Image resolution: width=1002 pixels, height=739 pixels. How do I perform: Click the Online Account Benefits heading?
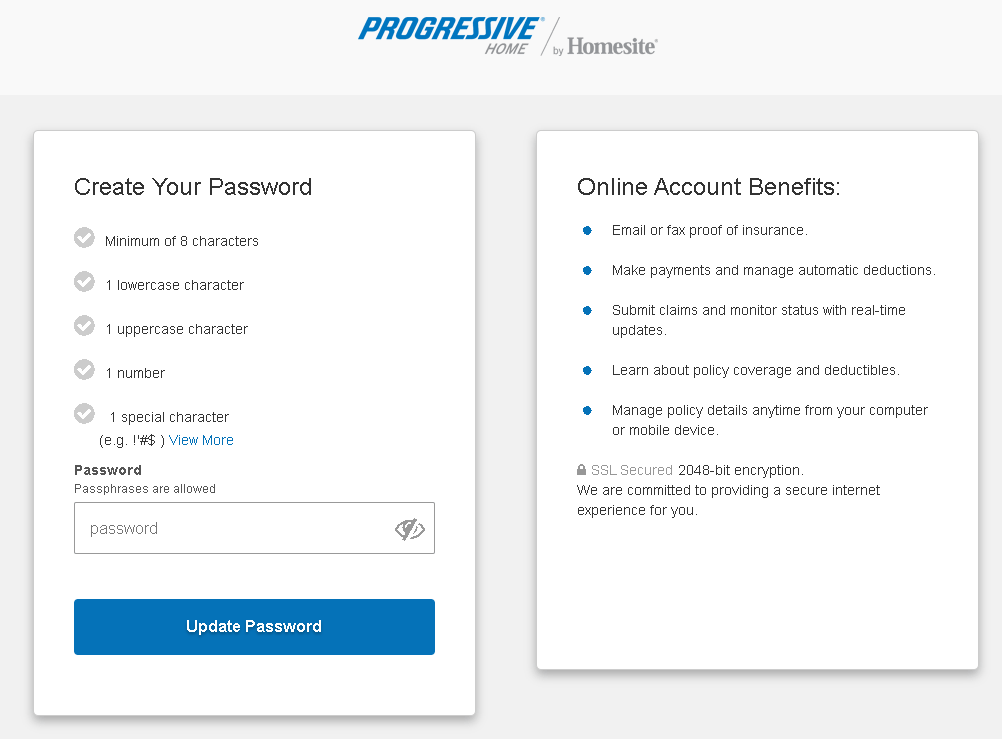click(x=709, y=187)
